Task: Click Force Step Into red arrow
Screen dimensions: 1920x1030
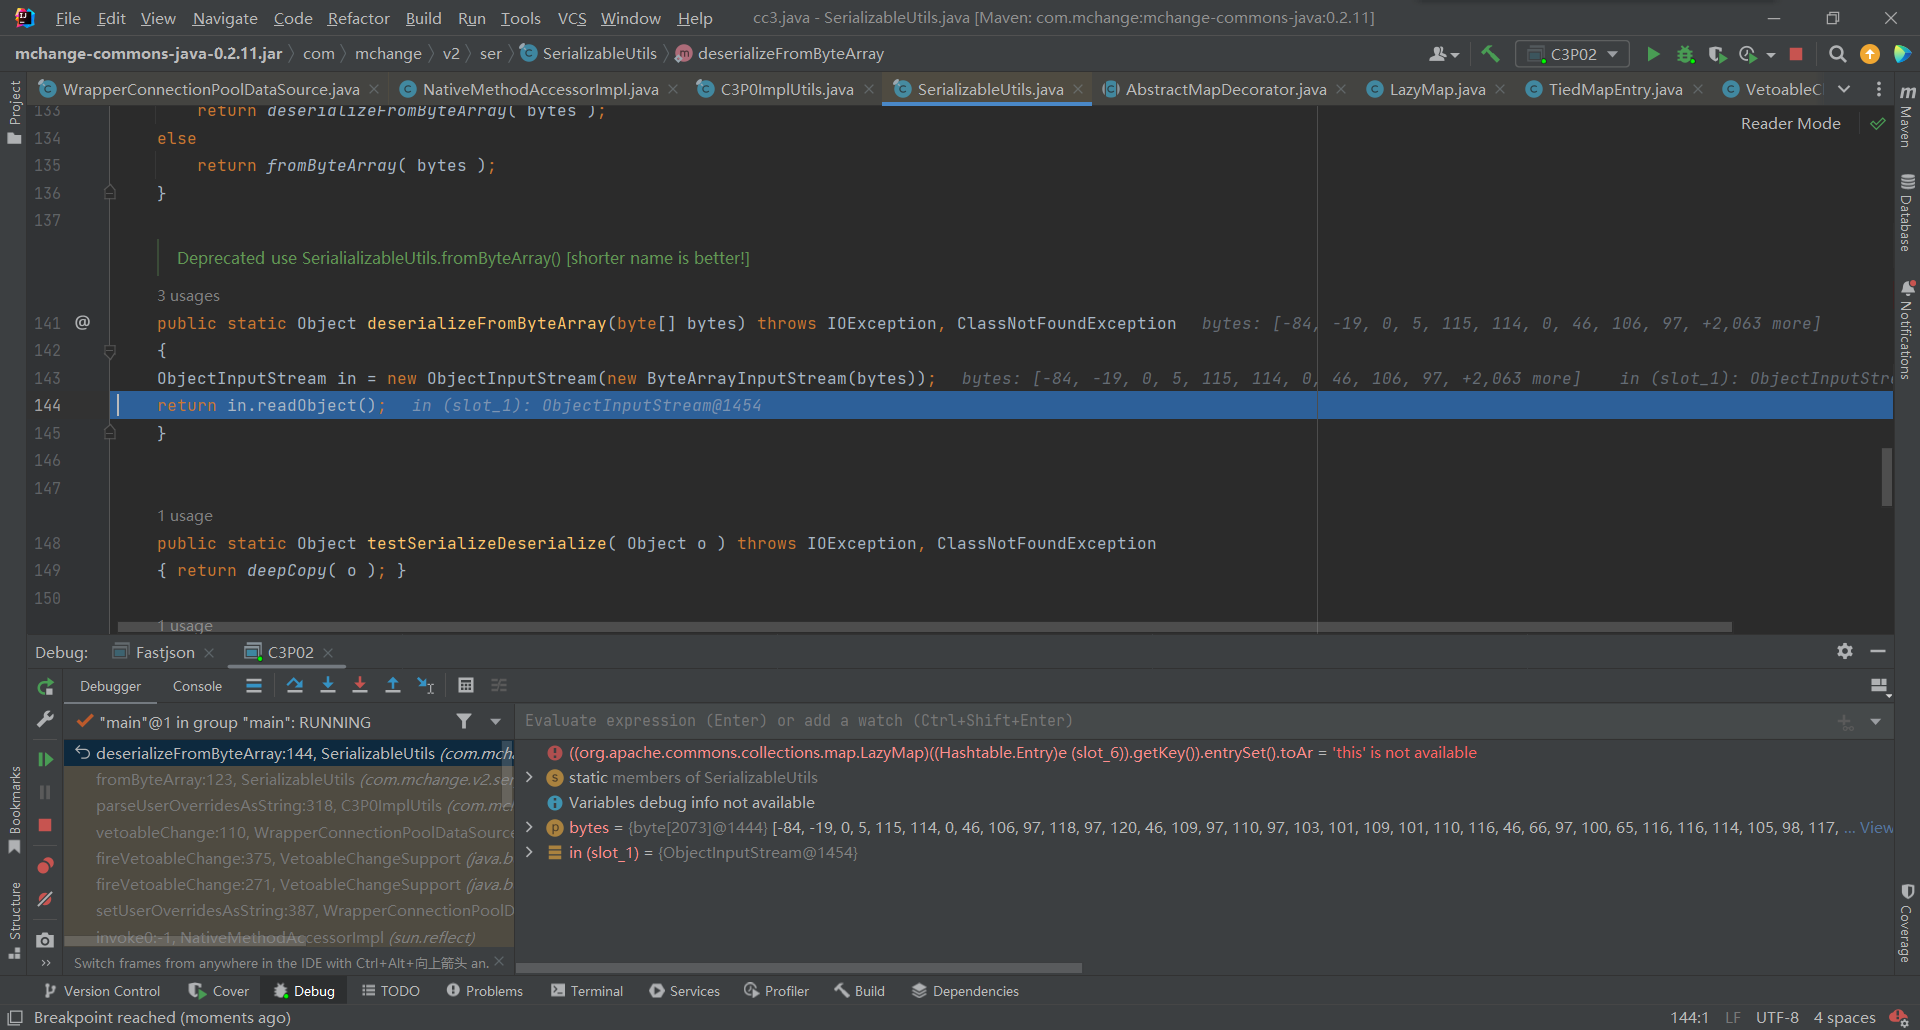Action: (x=360, y=686)
